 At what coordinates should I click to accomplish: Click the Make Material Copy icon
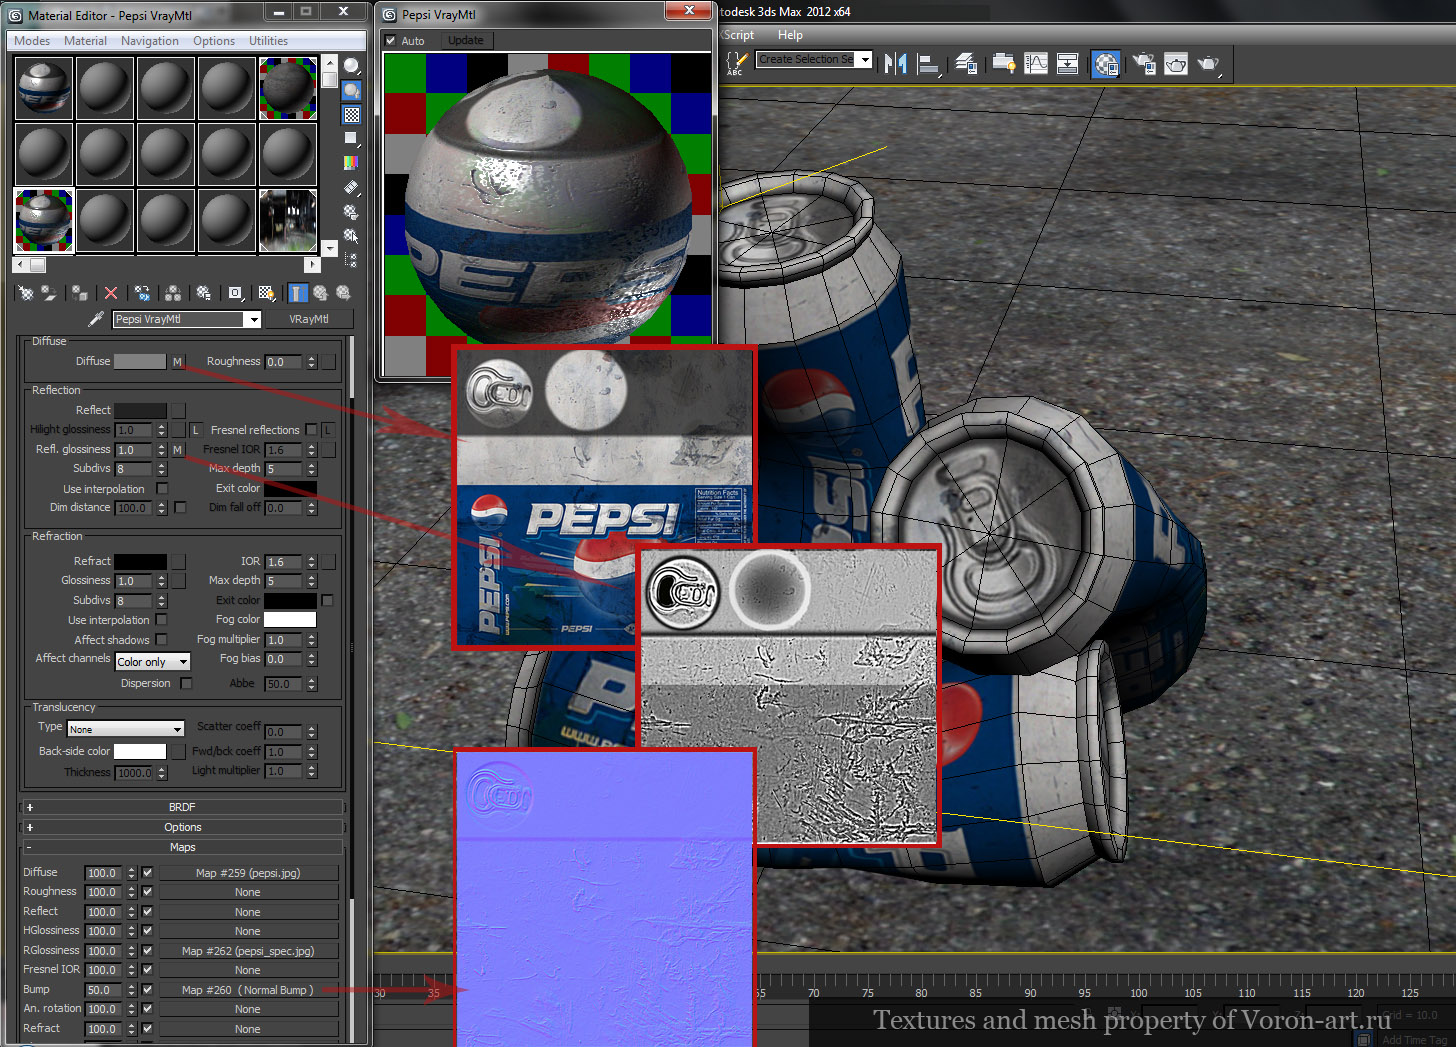142,293
